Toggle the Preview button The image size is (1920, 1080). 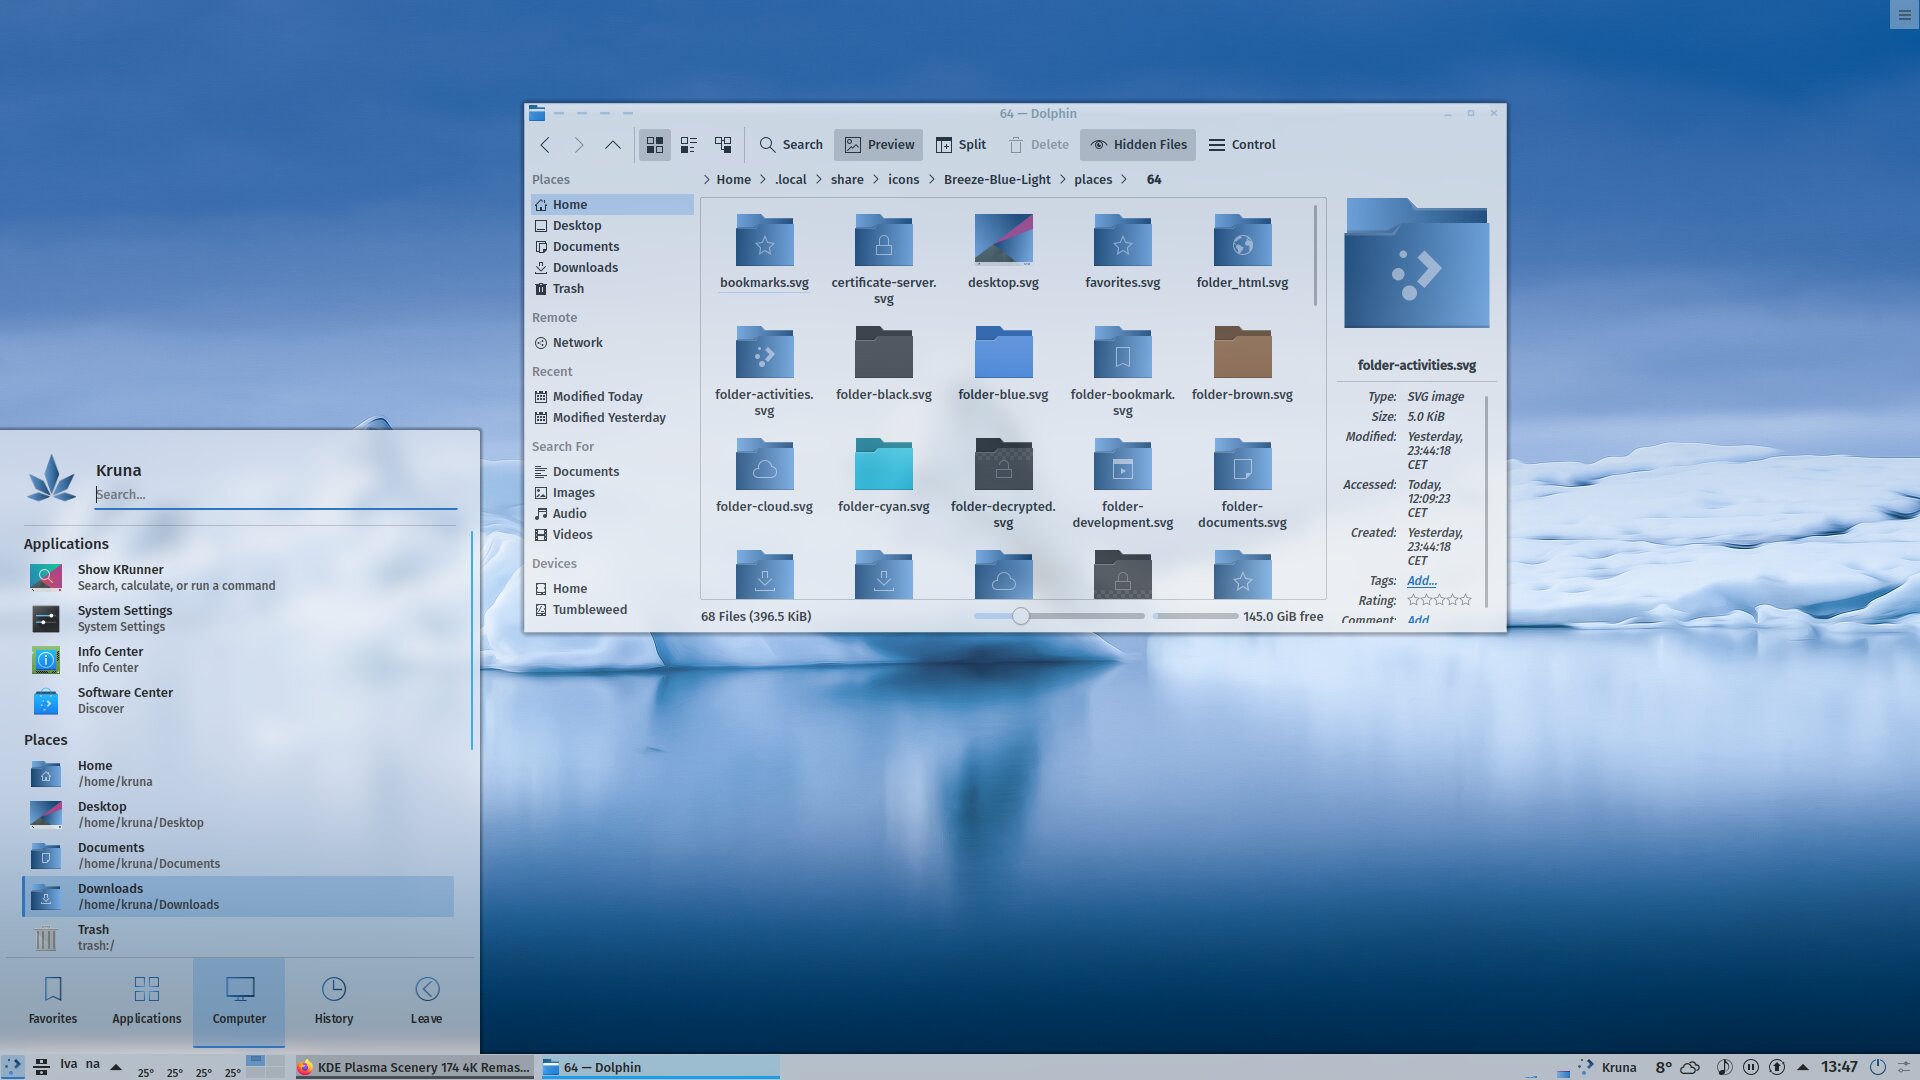coord(880,145)
